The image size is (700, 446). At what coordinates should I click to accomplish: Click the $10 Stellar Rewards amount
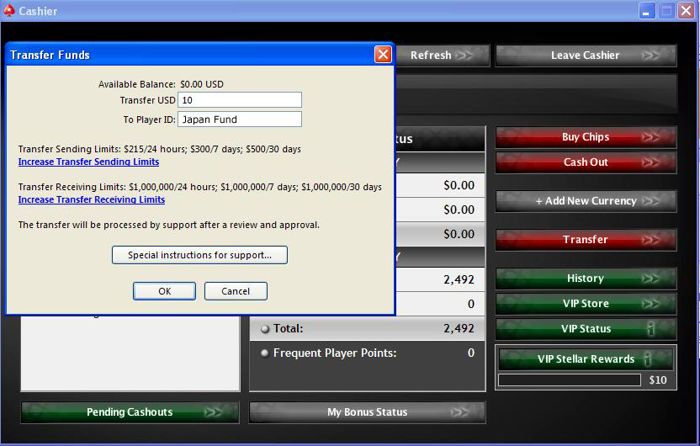(658, 380)
